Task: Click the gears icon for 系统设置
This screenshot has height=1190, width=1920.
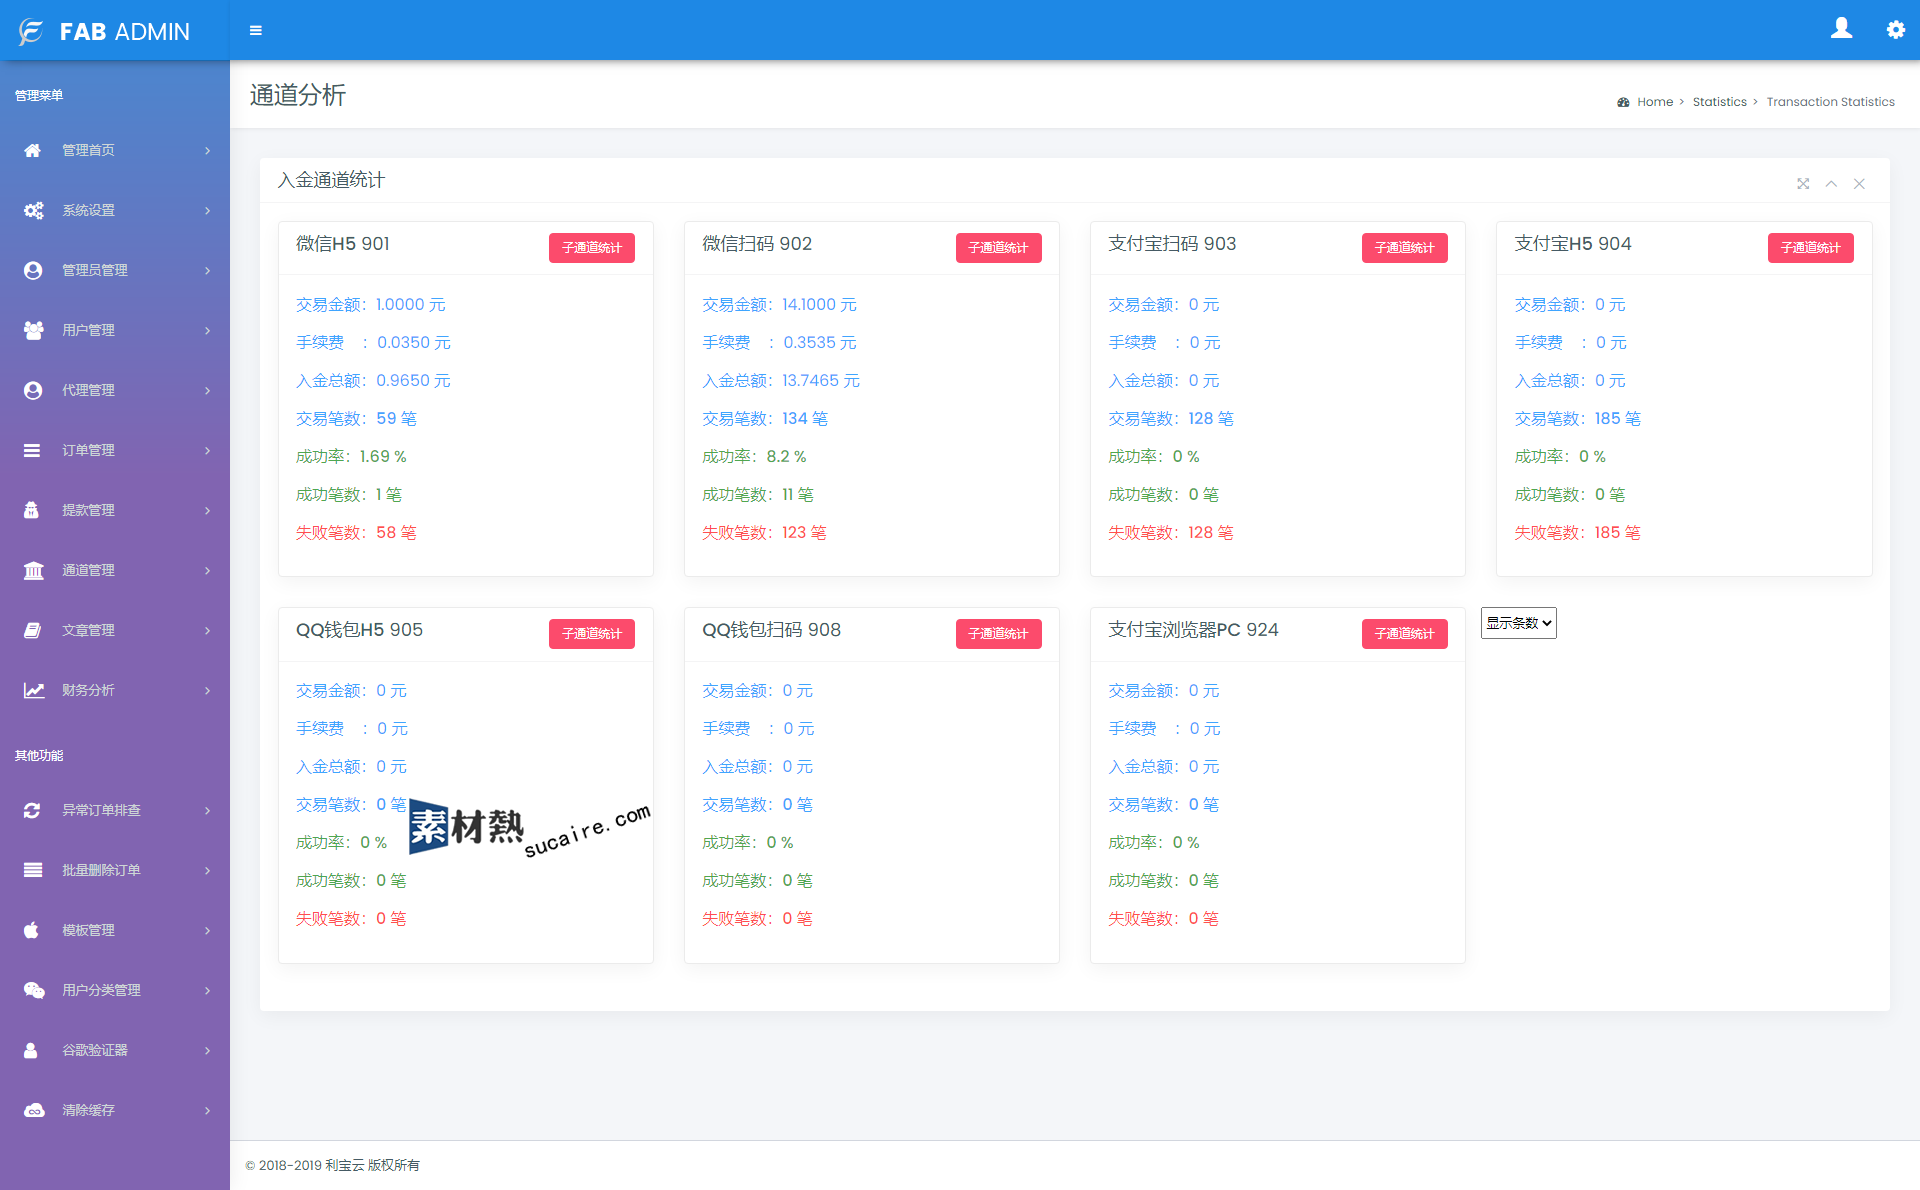Action: pos(33,210)
